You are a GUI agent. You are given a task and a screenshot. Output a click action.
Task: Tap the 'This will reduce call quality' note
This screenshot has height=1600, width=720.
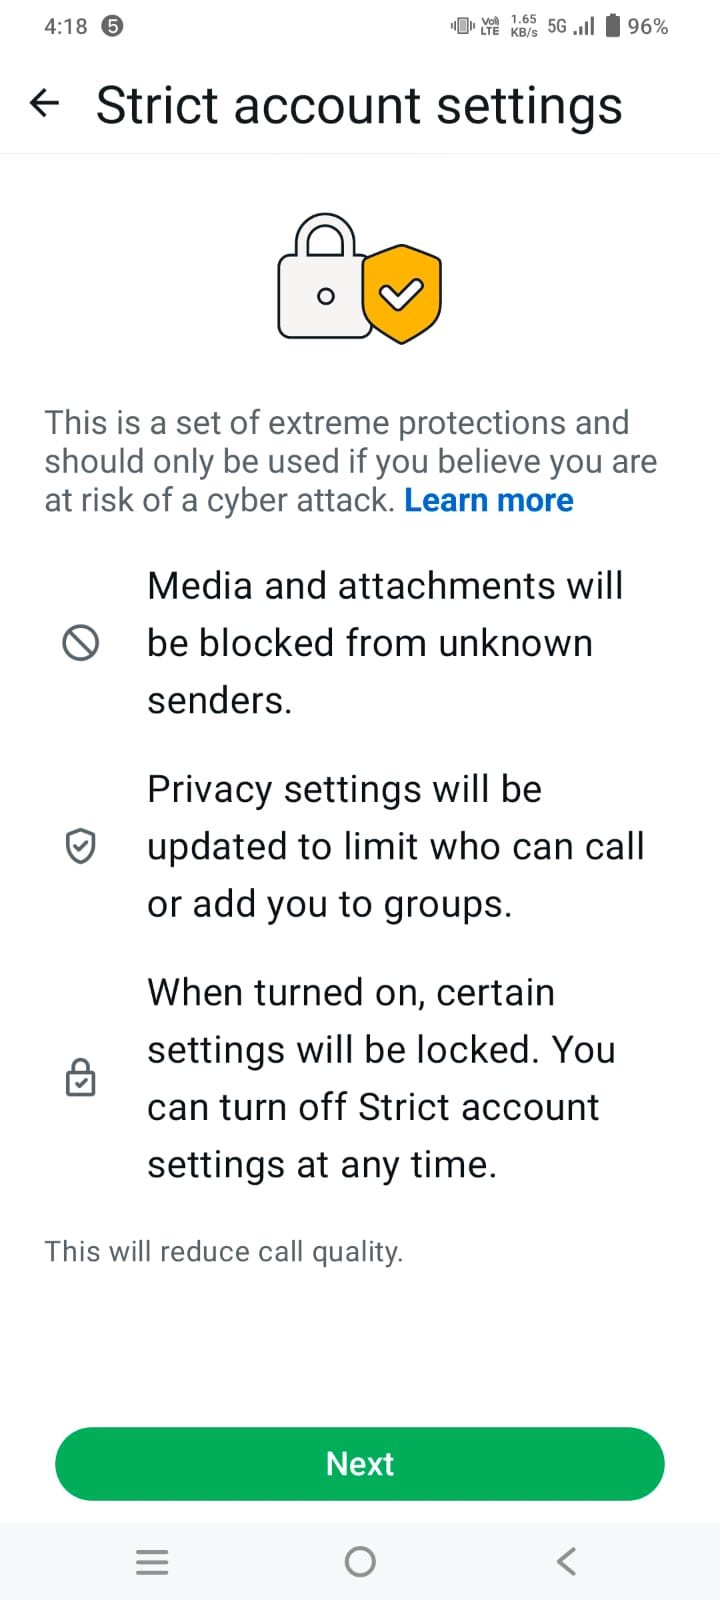tap(224, 1251)
